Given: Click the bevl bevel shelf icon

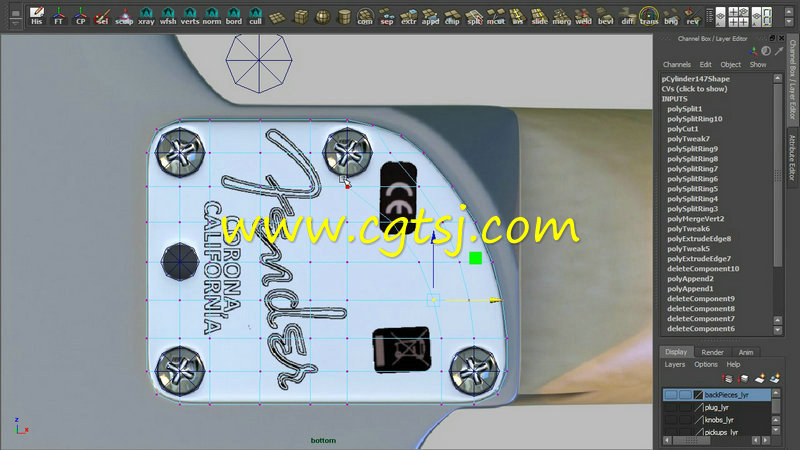Looking at the screenshot, I should pos(606,16).
